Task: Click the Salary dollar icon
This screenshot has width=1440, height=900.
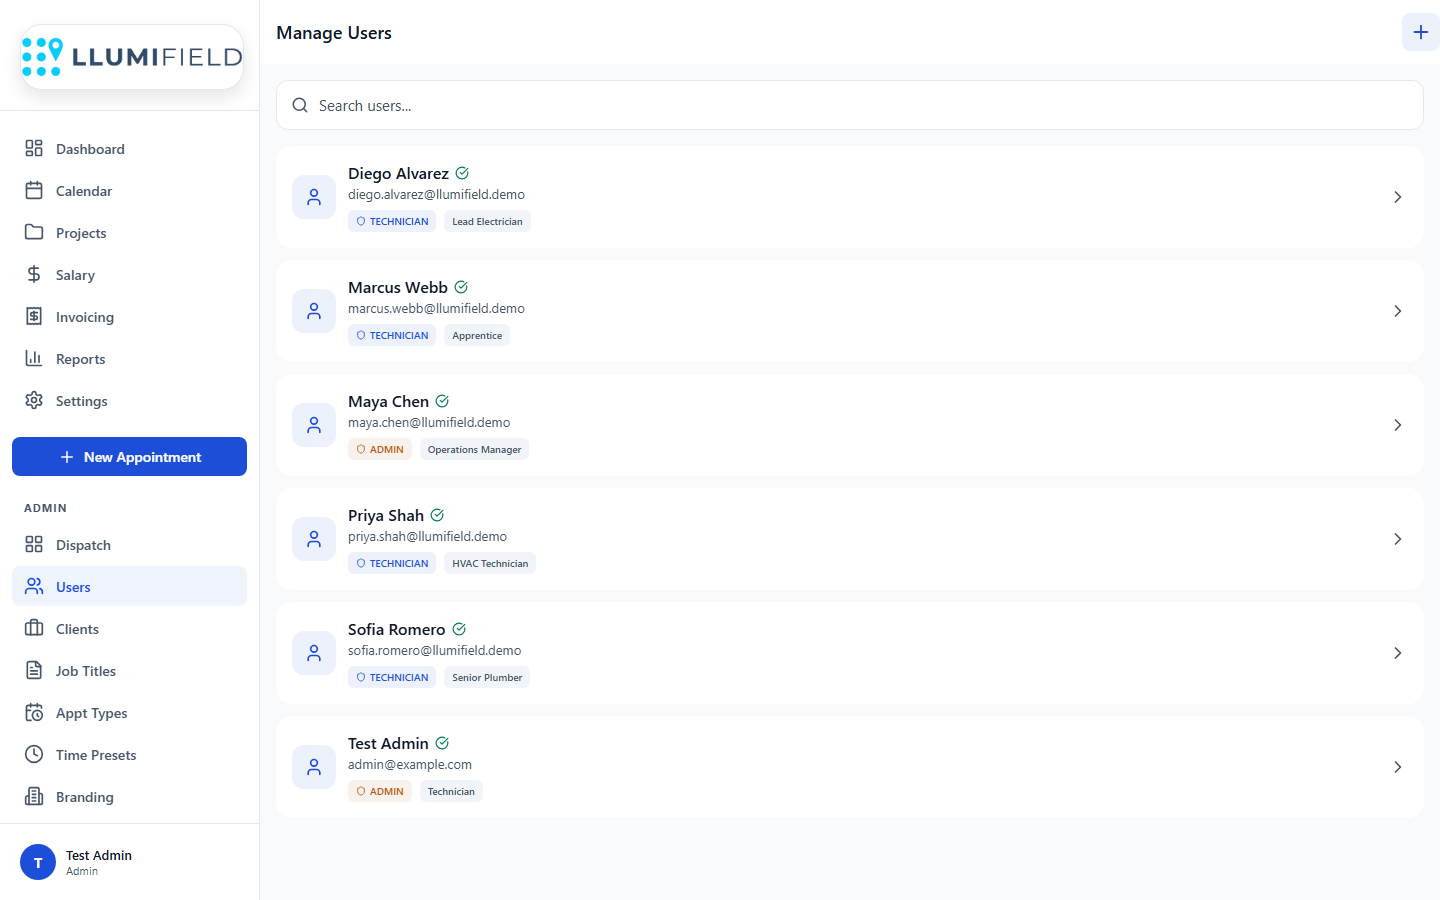Action: 34,274
